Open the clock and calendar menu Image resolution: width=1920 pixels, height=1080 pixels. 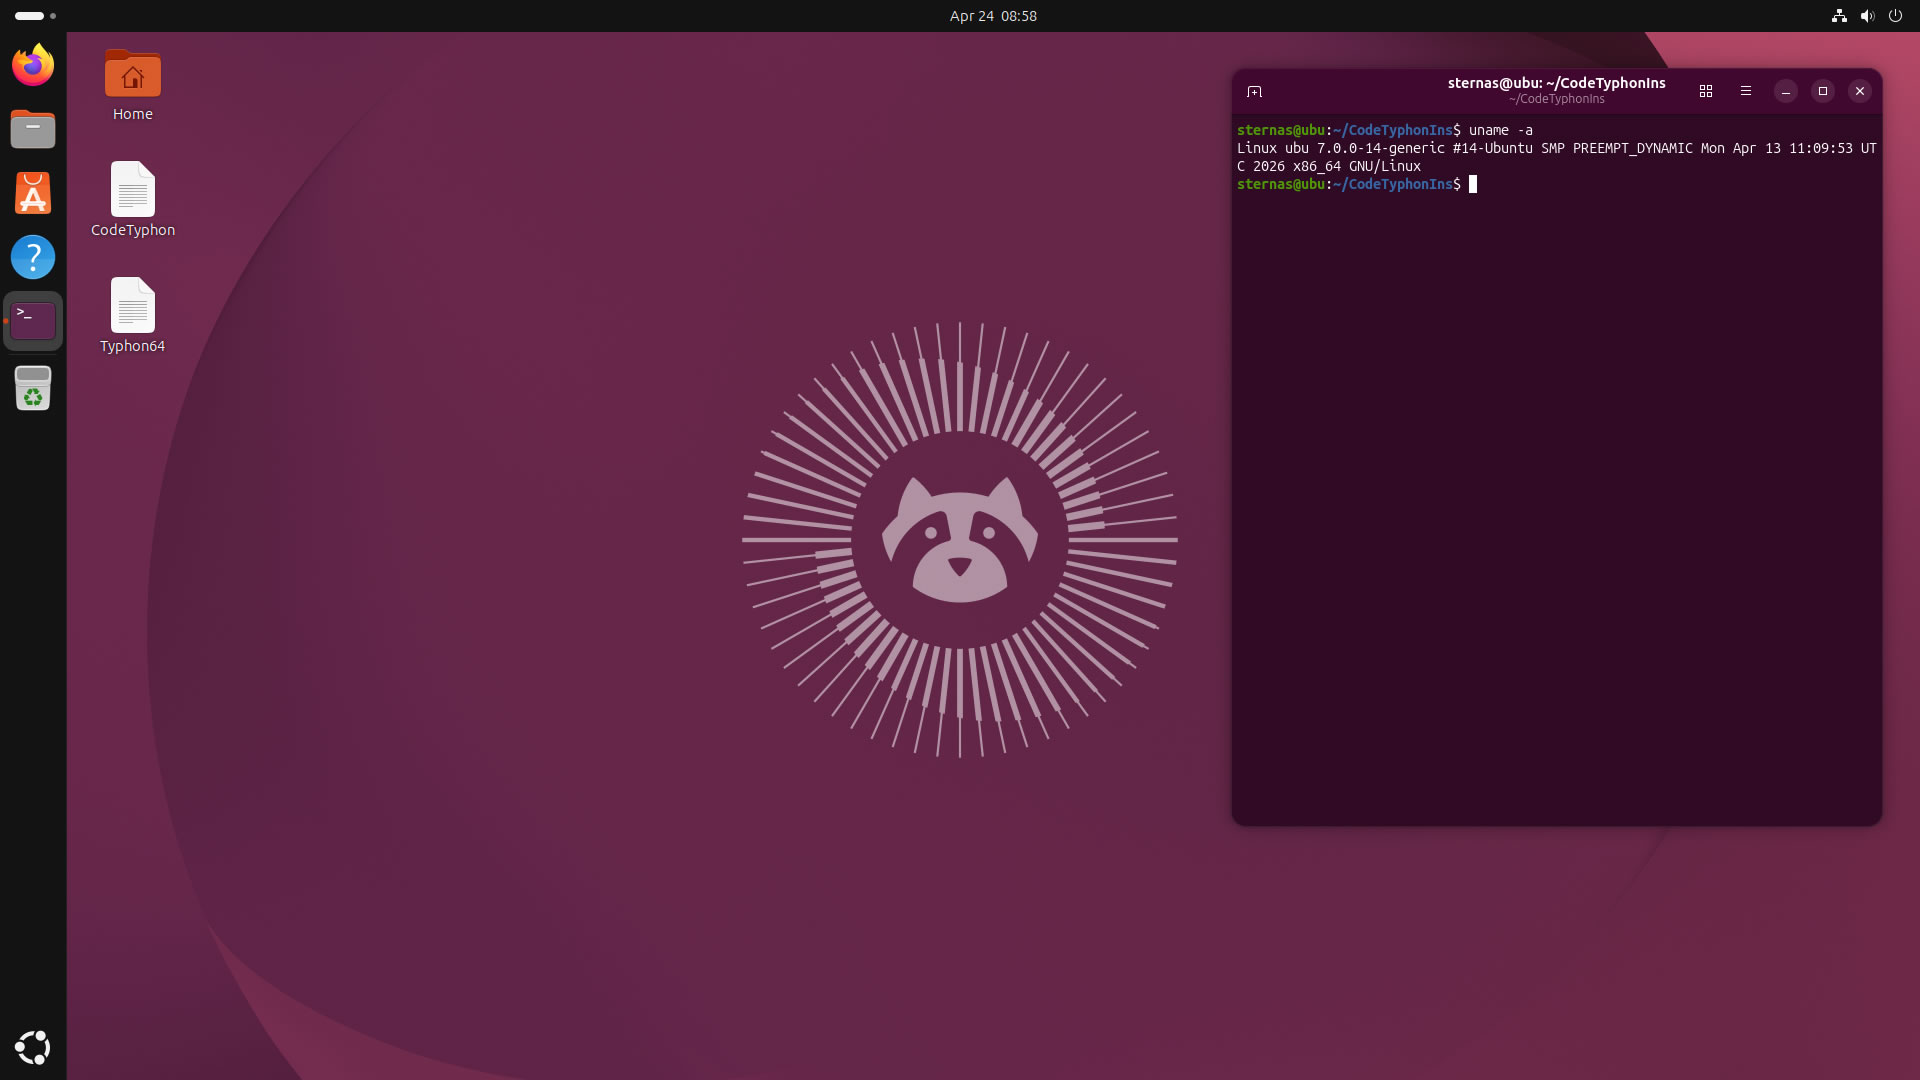pos(992,16)
